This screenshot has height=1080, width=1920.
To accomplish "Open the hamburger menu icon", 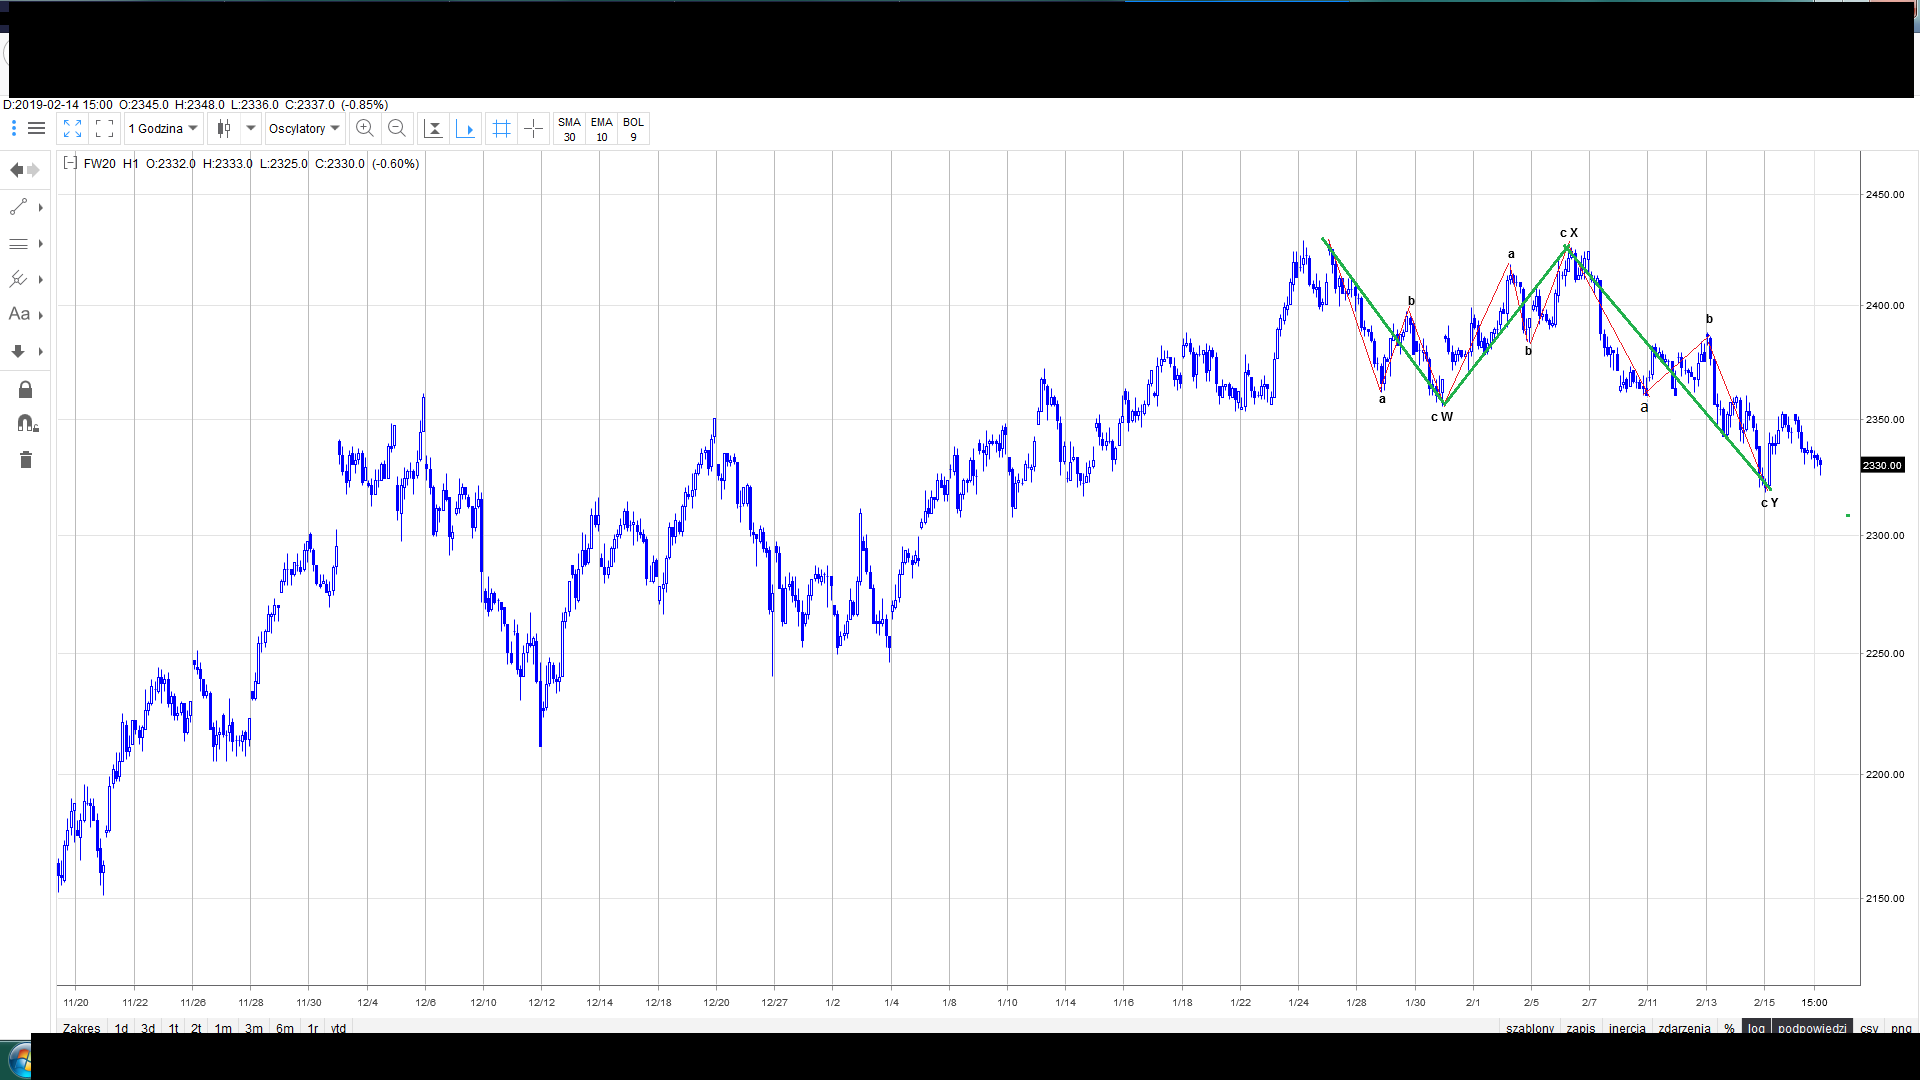I will pyautogui.click(x=37, y=128).
